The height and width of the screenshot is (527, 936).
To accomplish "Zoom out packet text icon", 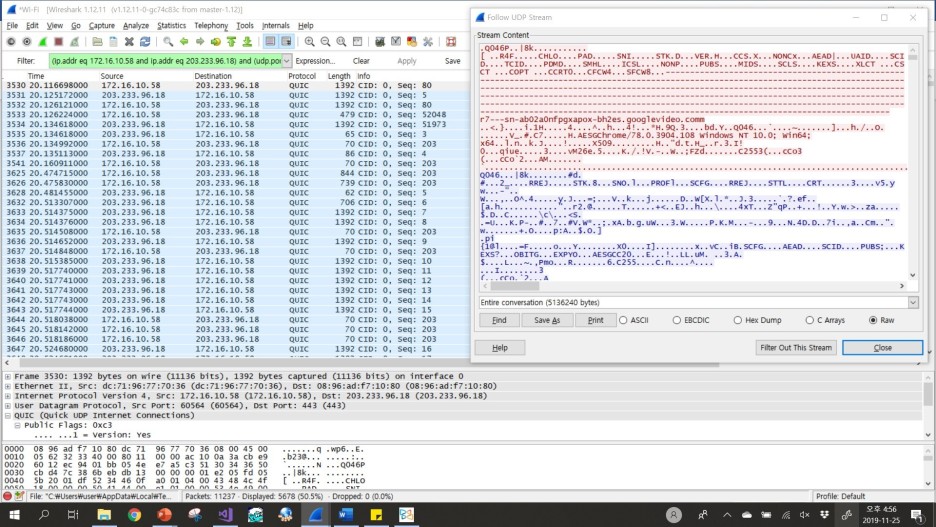I will [325, 42].
